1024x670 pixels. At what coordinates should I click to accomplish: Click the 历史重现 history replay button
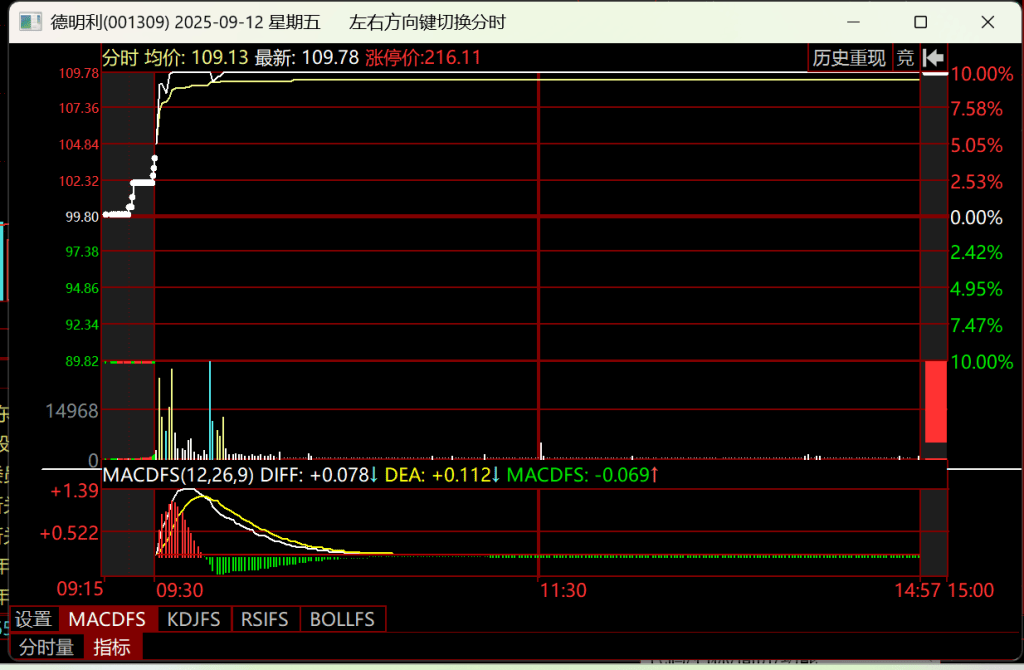849,58
